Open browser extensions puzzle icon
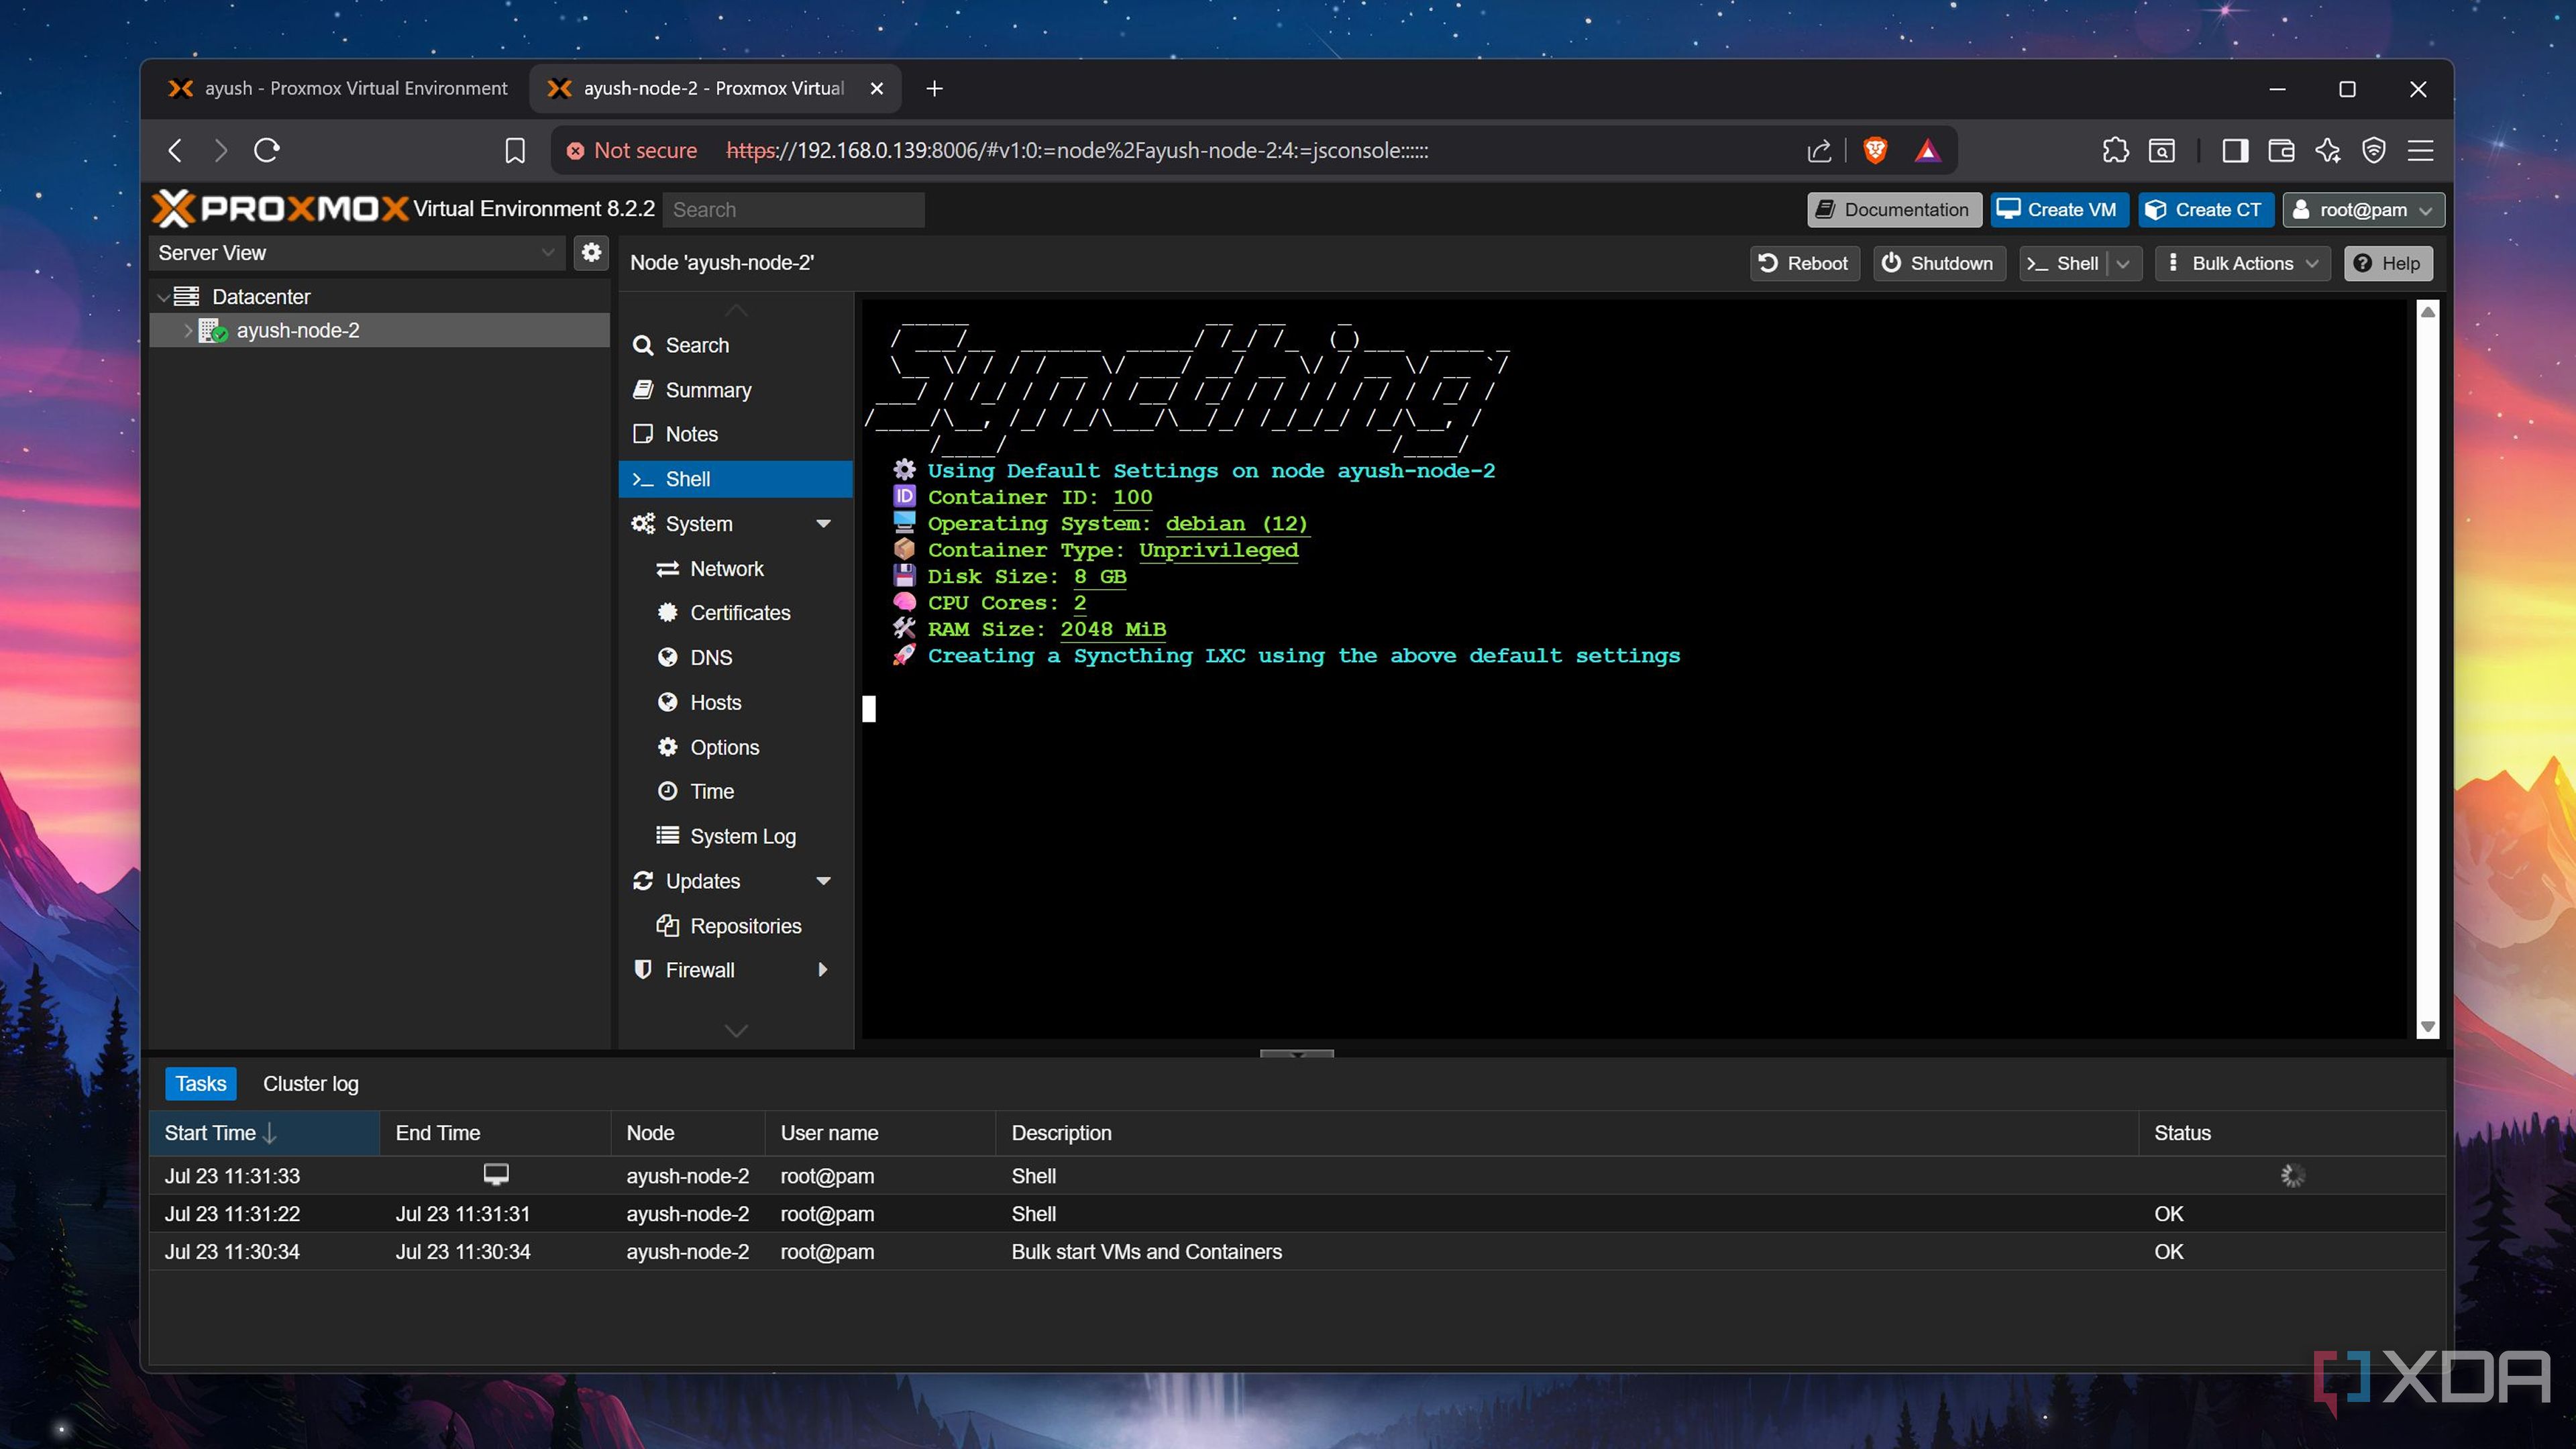Viewport: 2576px width, 1449px height. click(2115, 150)
